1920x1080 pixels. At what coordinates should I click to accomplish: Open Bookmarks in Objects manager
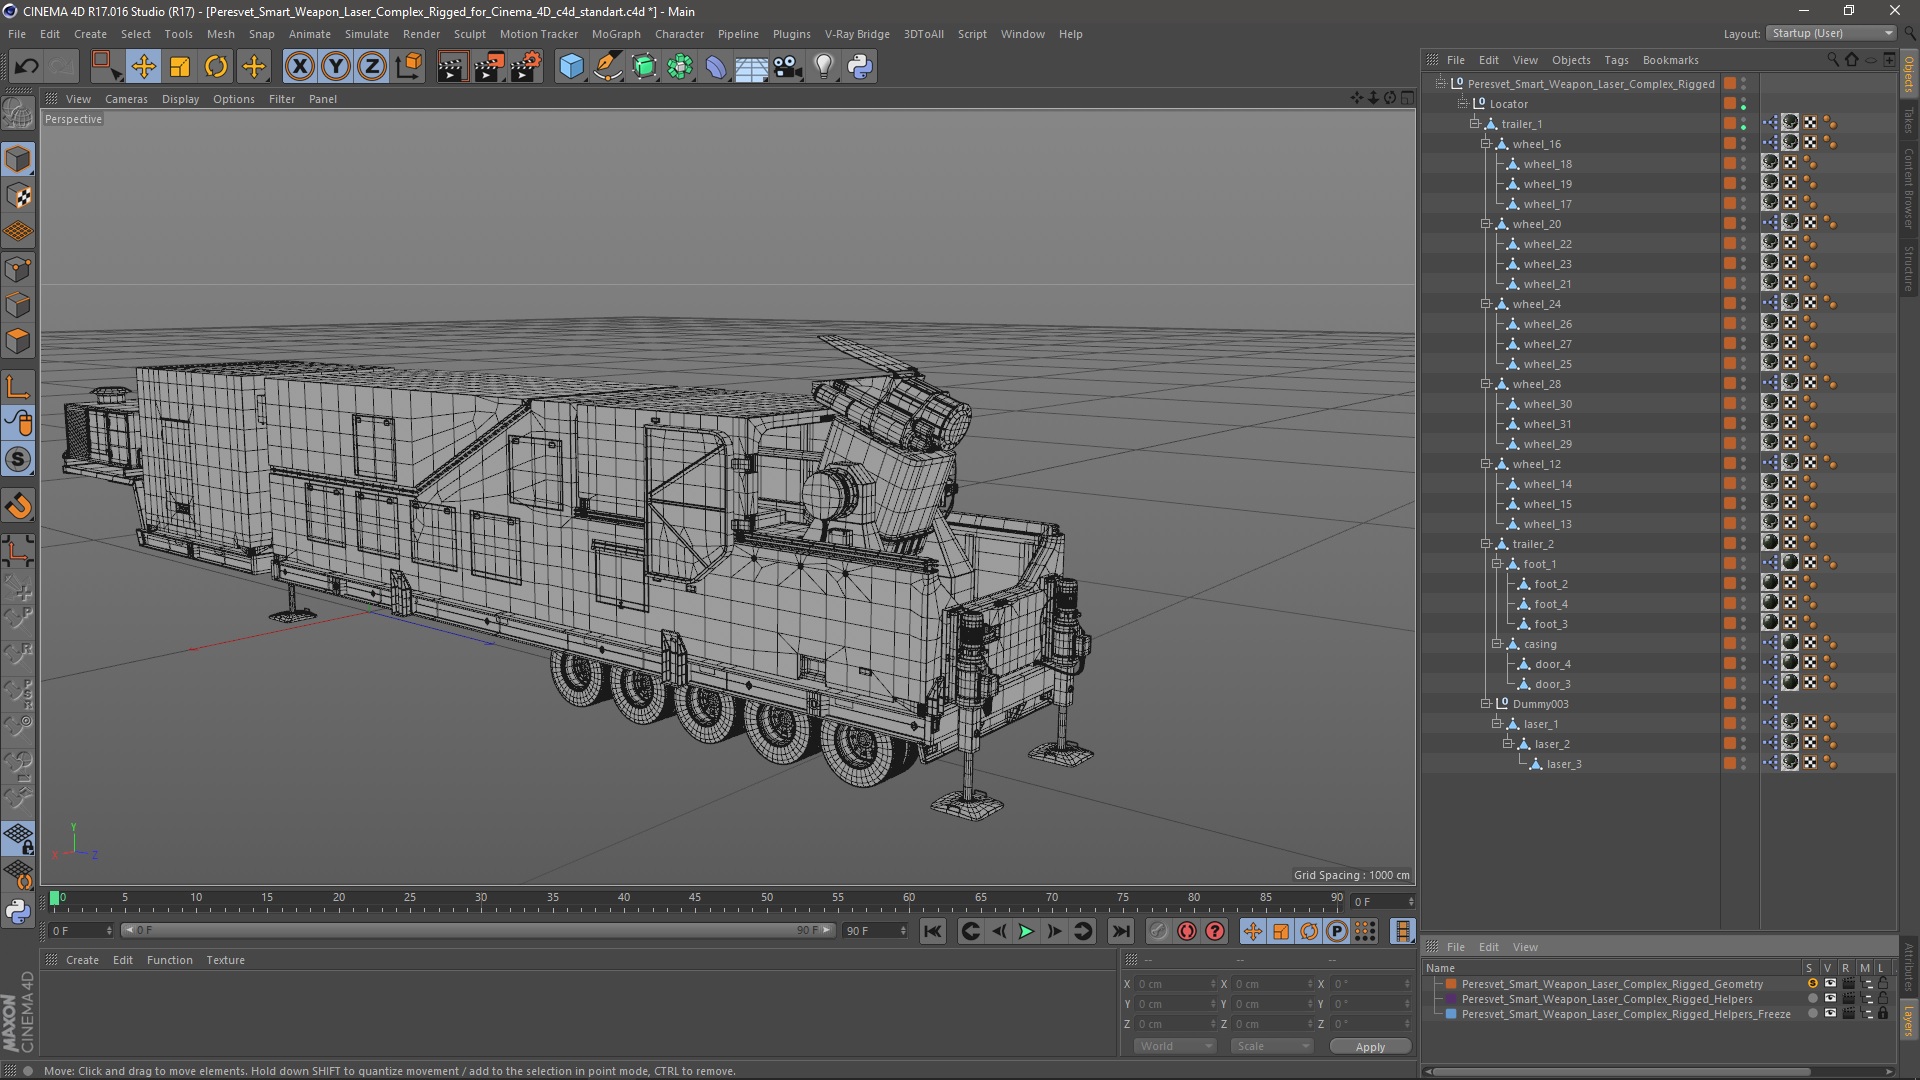point(1670,60)
